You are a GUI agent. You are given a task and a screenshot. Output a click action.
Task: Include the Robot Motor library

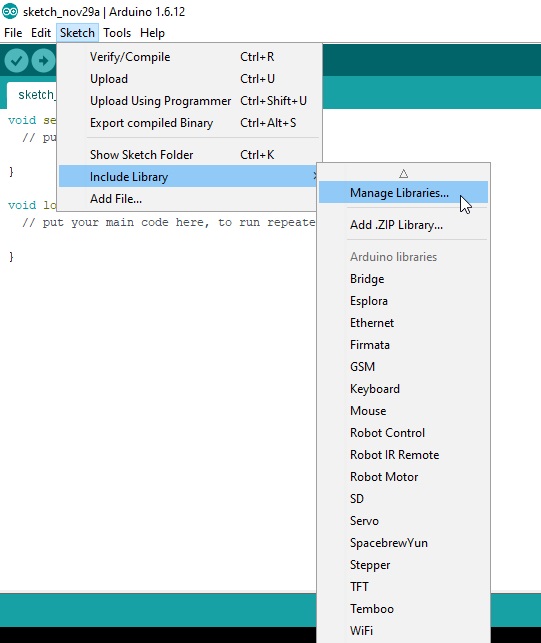pos(404,477)
